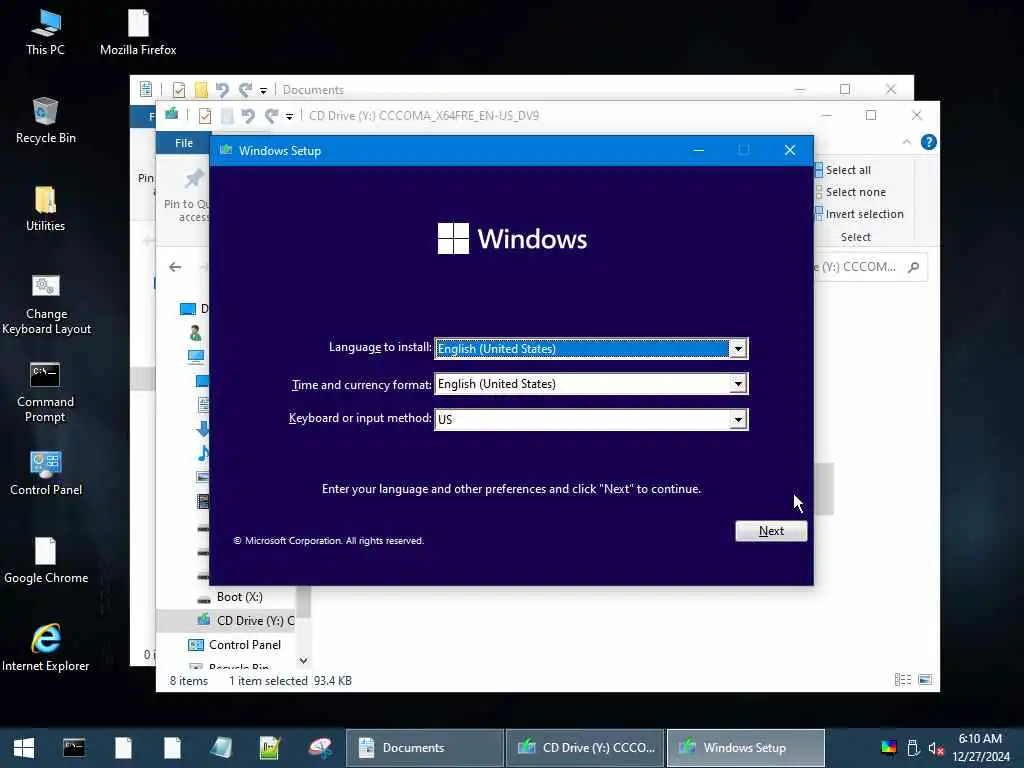Open the File tab in CD Drive window

tap(184, 142)
